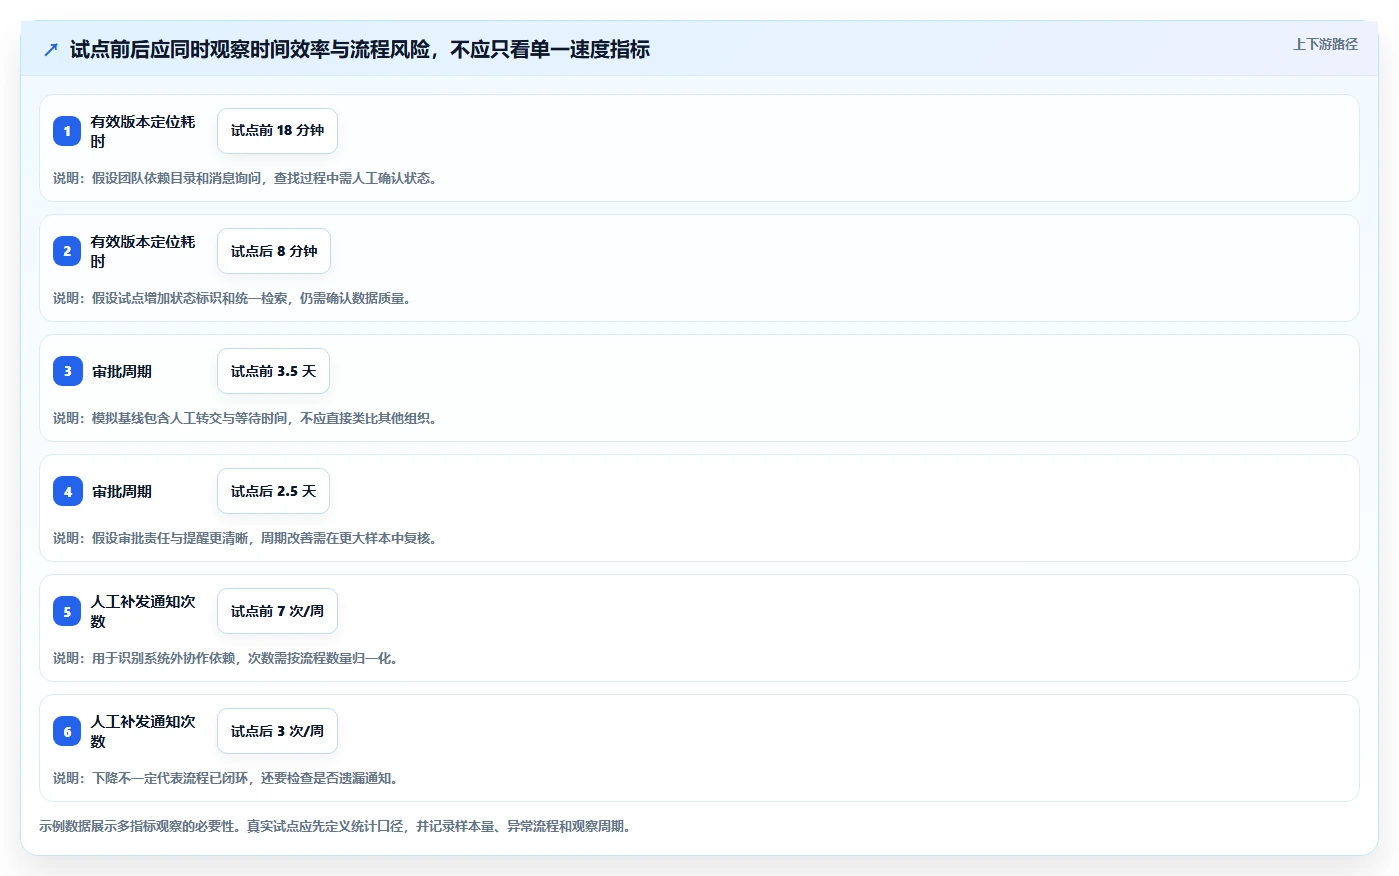Select the number 1 step badge
Viewport: 1399px width, 876px height.
(x=67, y=131)
